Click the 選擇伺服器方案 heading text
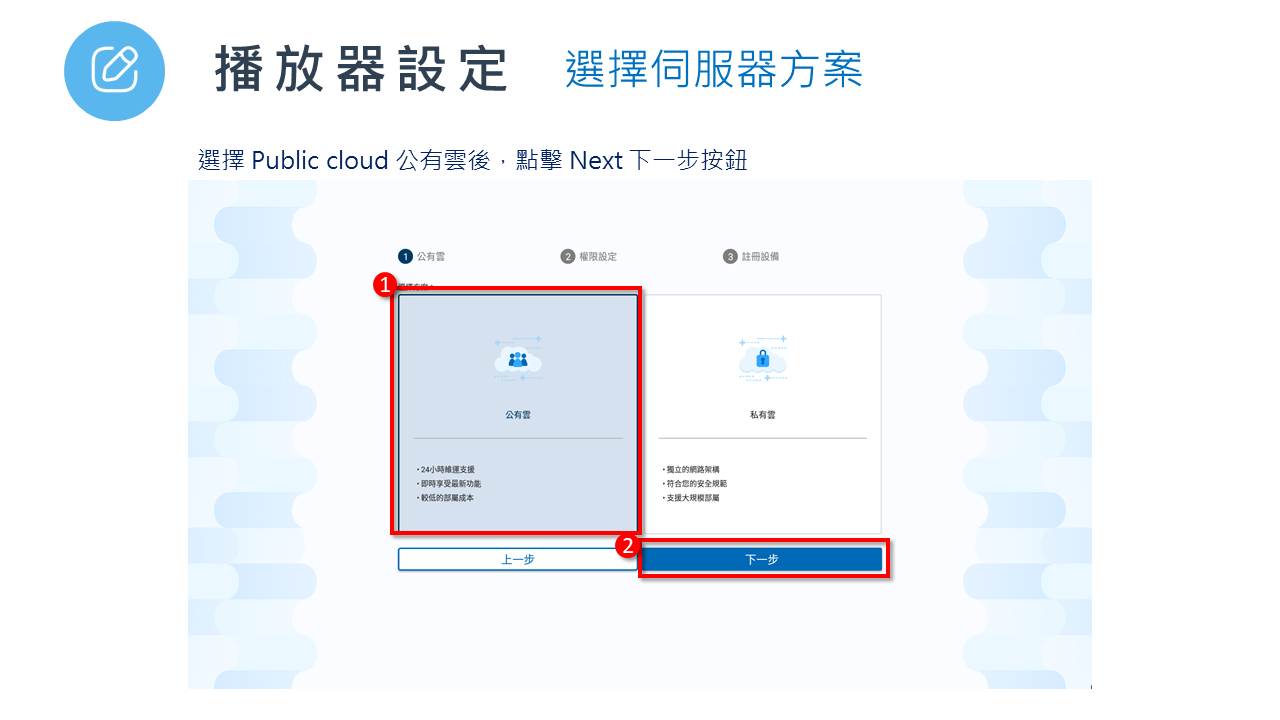1280x720 pixels. click(713, 68)
